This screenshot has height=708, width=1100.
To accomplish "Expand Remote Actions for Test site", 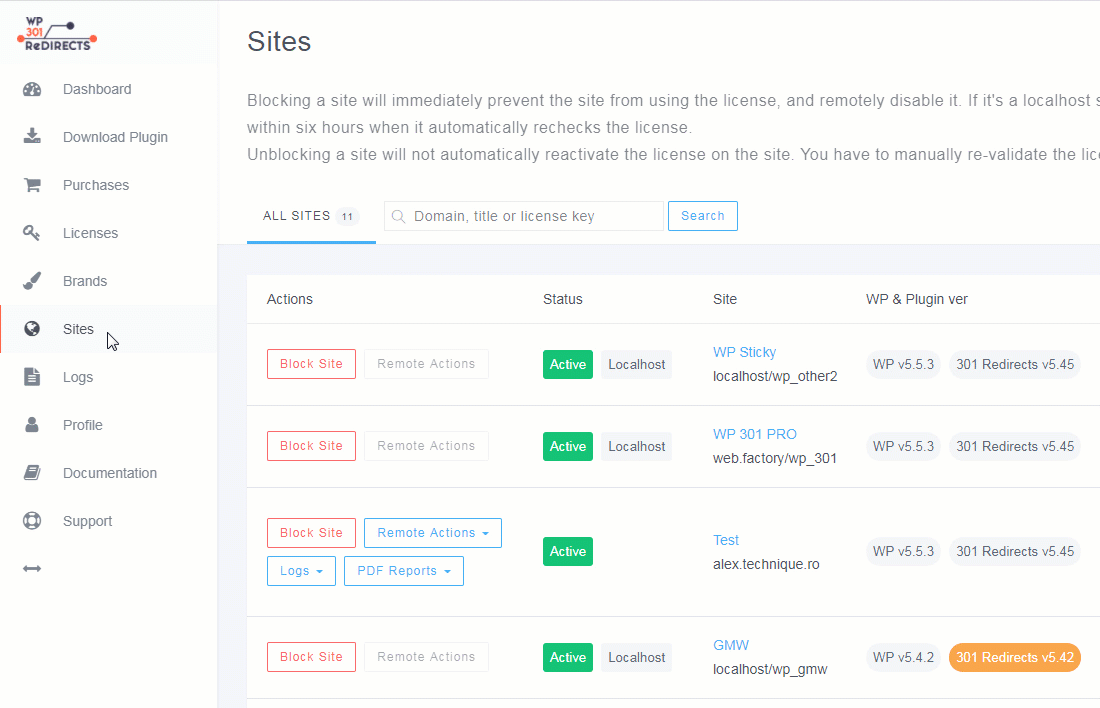I will (x=433, y=533).
